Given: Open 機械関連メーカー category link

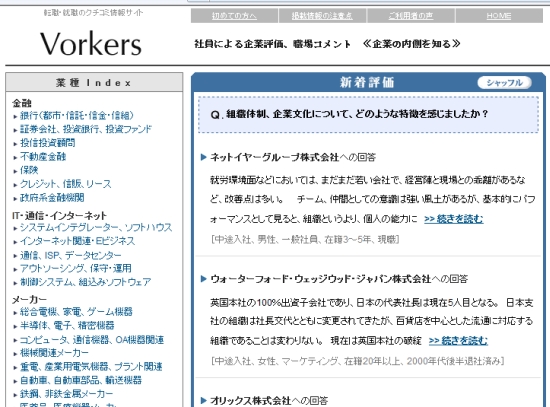Looking at the screenshot, I should (54, 353).
